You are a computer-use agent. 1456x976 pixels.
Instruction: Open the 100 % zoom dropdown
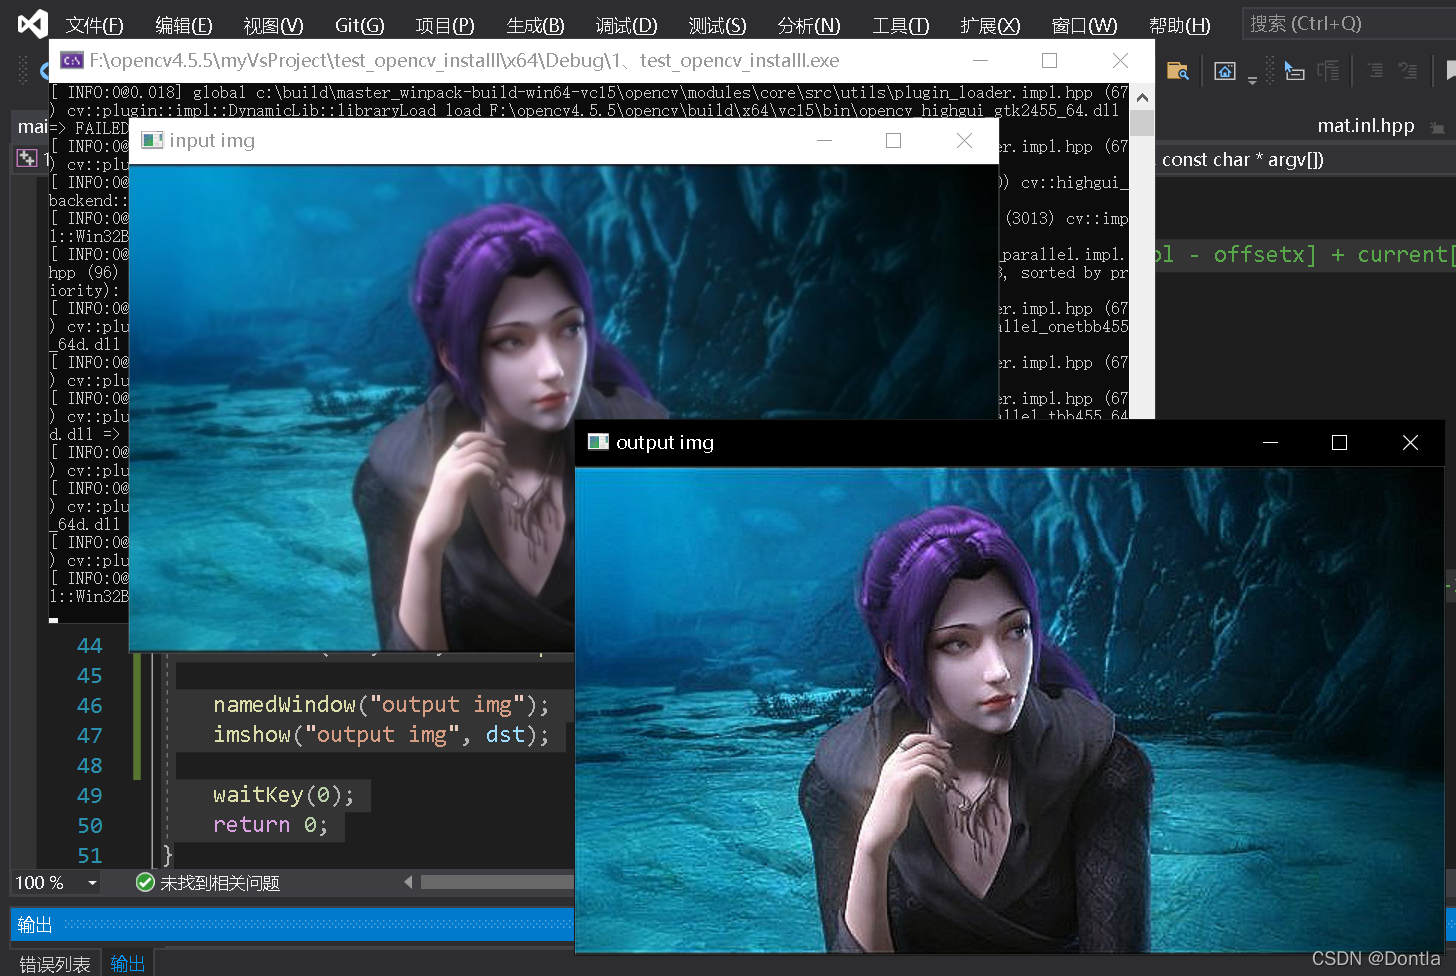(x=92, y=883)
